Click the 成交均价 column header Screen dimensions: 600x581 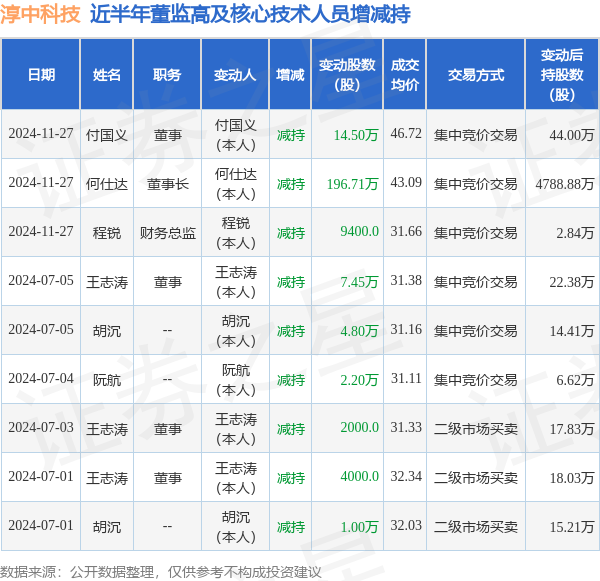405,74
